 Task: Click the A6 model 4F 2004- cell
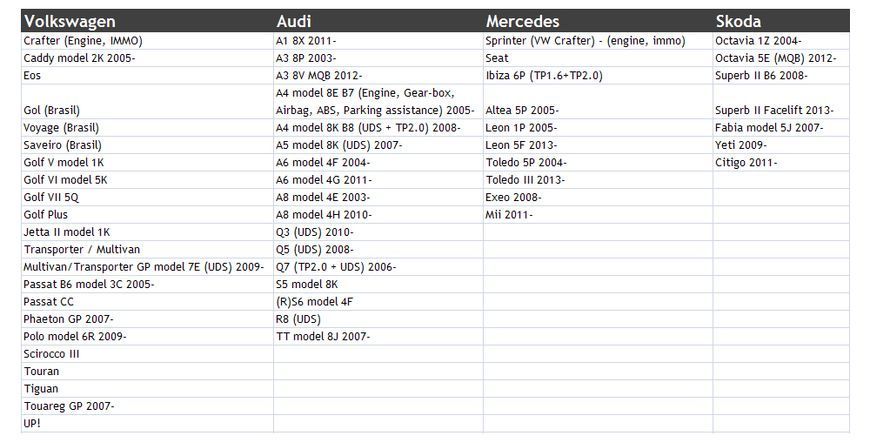(378, 163)
